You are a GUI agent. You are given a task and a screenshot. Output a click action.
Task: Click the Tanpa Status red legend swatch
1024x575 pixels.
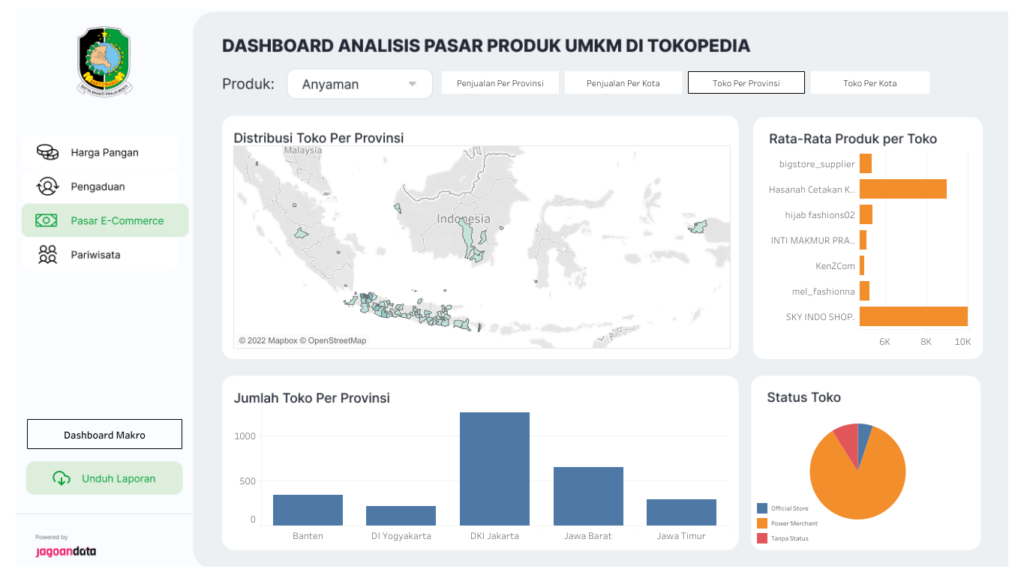coord(761,538)
